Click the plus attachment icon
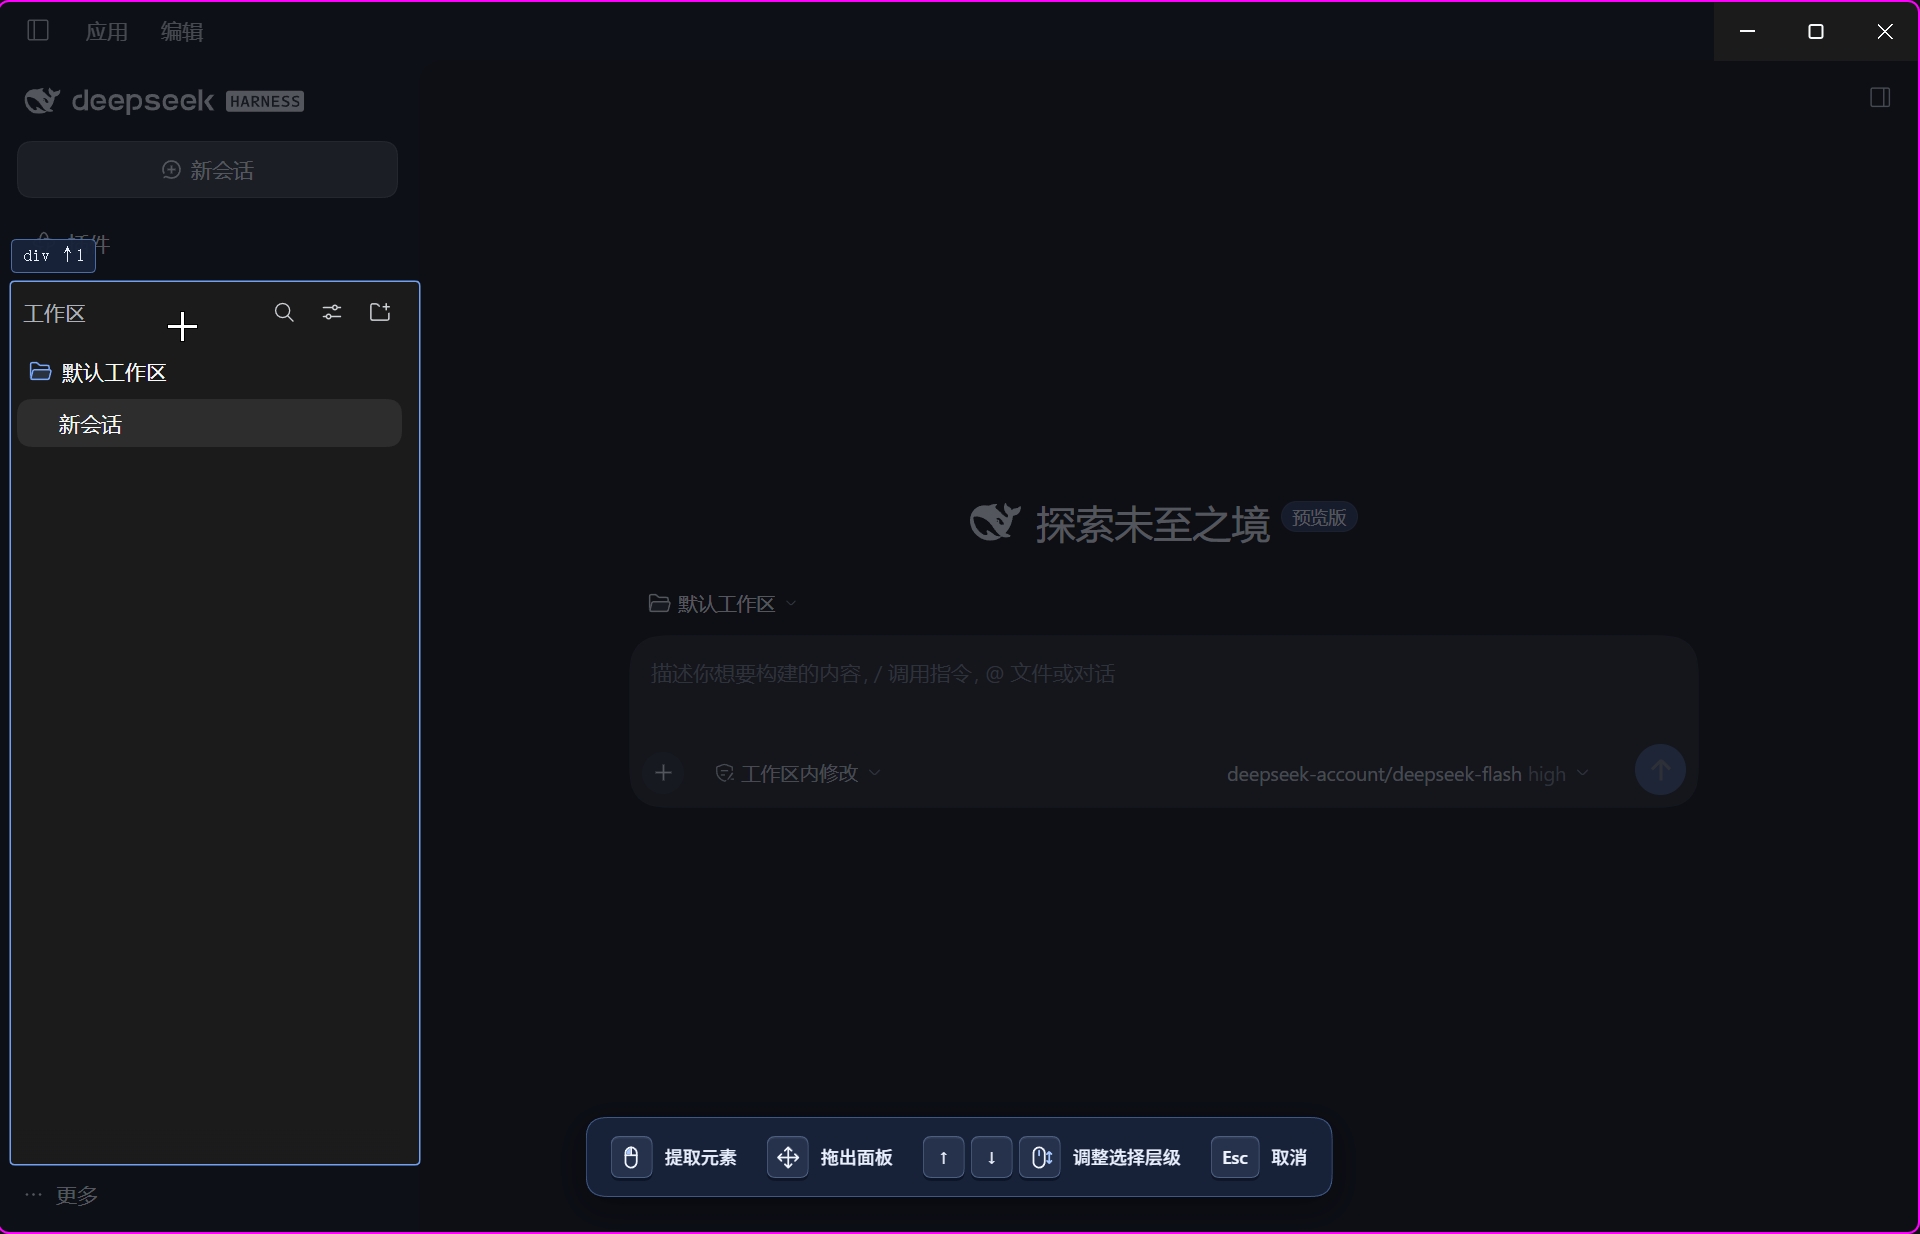The width and height of the screenshot is (1920, 1234). pyautogui.click(x=663, y=773)
